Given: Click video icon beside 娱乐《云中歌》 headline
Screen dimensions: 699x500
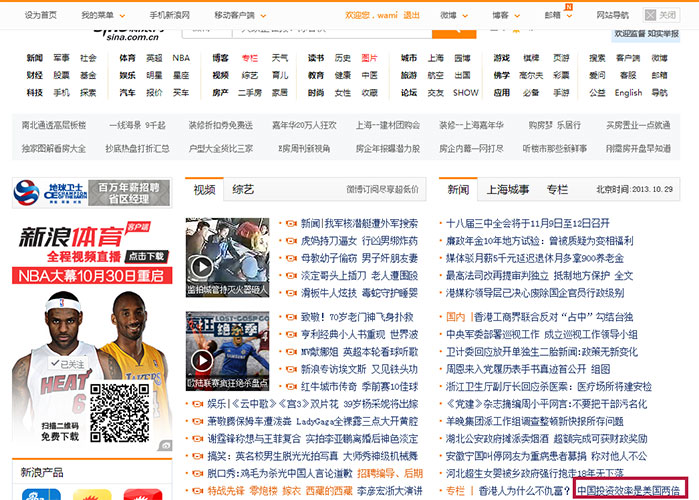Looking at the screenshot, I should pyautogui.click(x=197, y=404).
